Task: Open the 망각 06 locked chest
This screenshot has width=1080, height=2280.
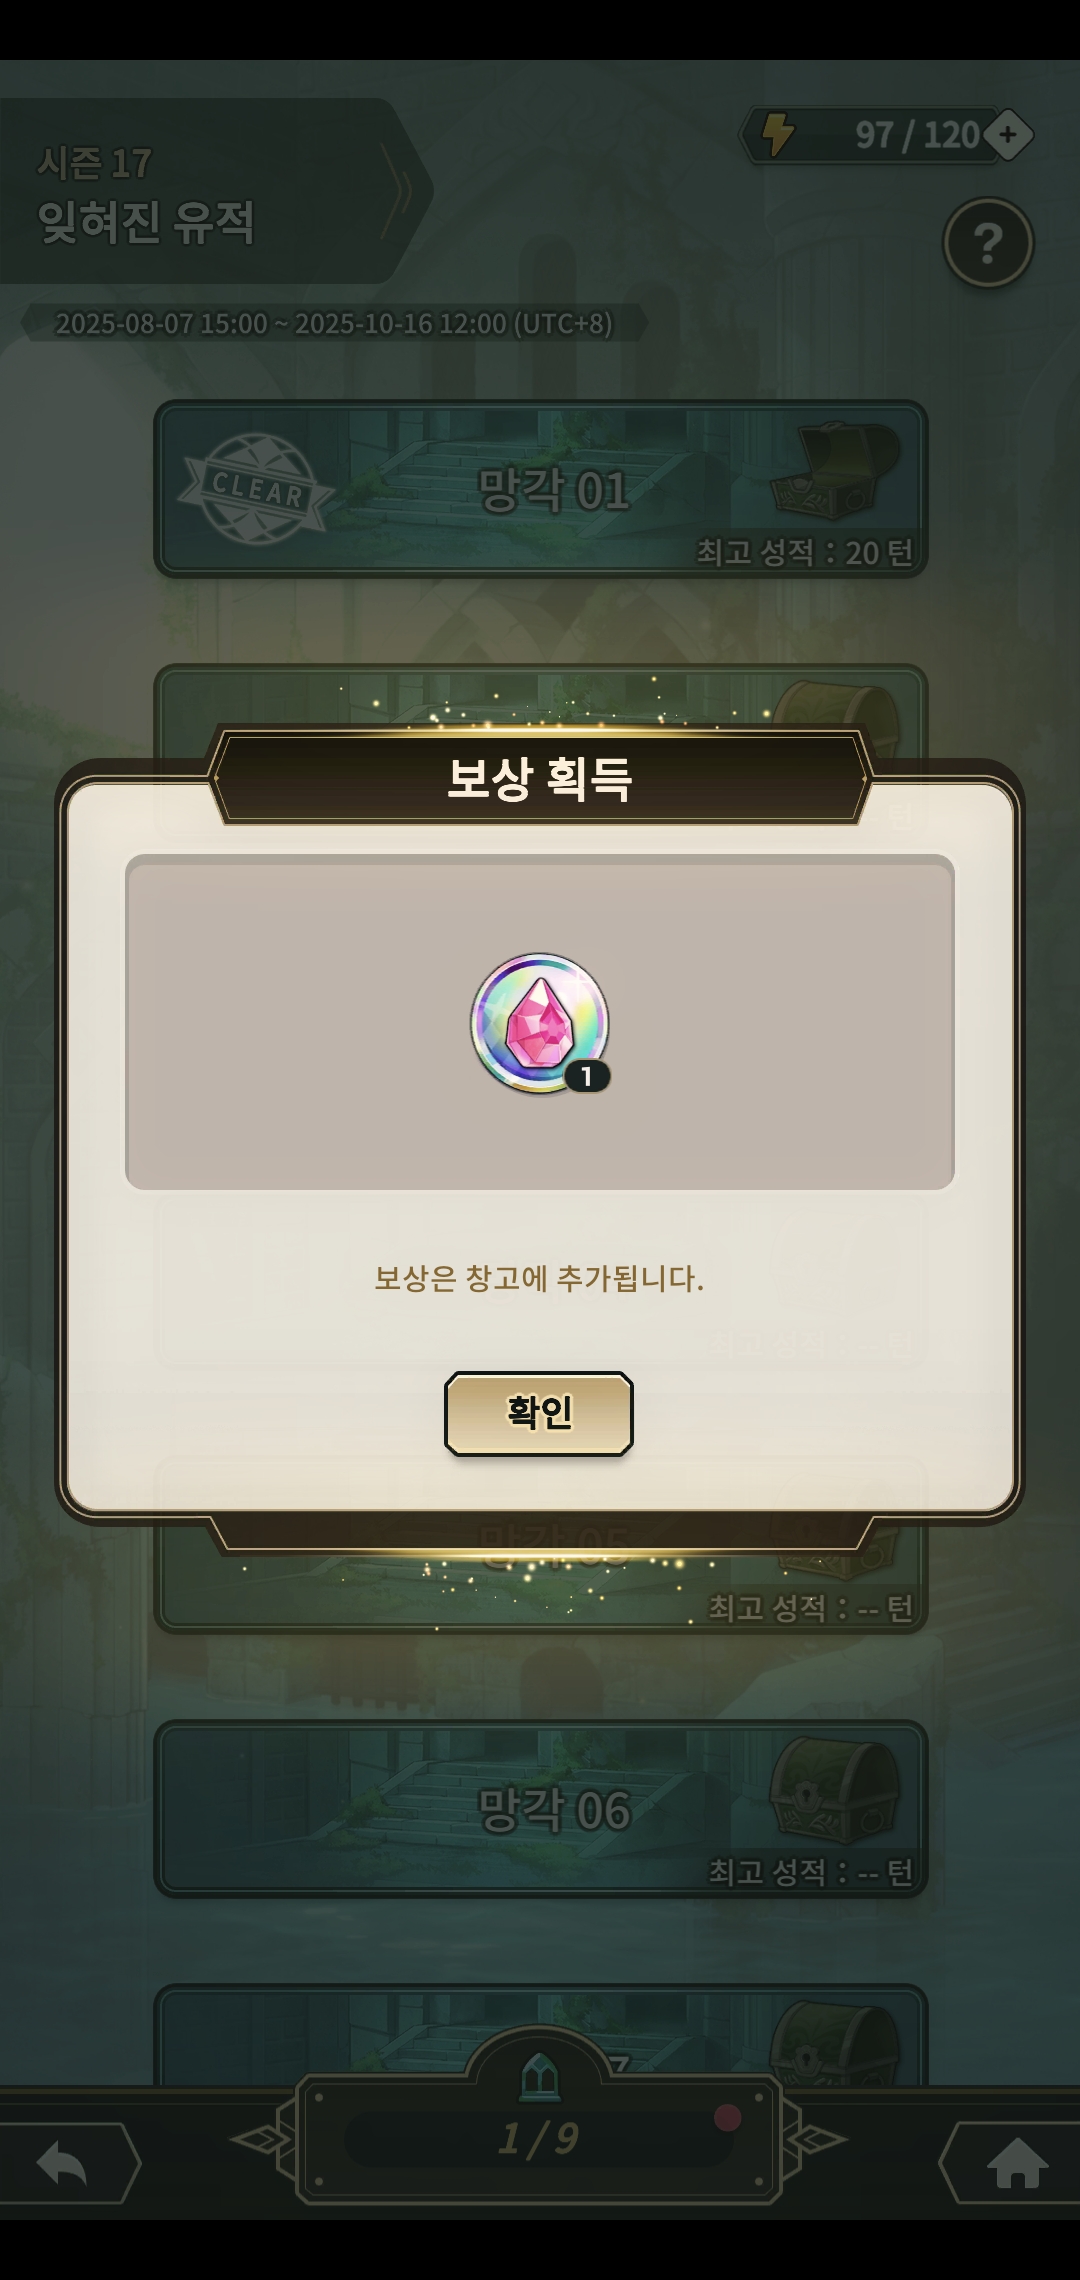Action: tap(834, 1792)
